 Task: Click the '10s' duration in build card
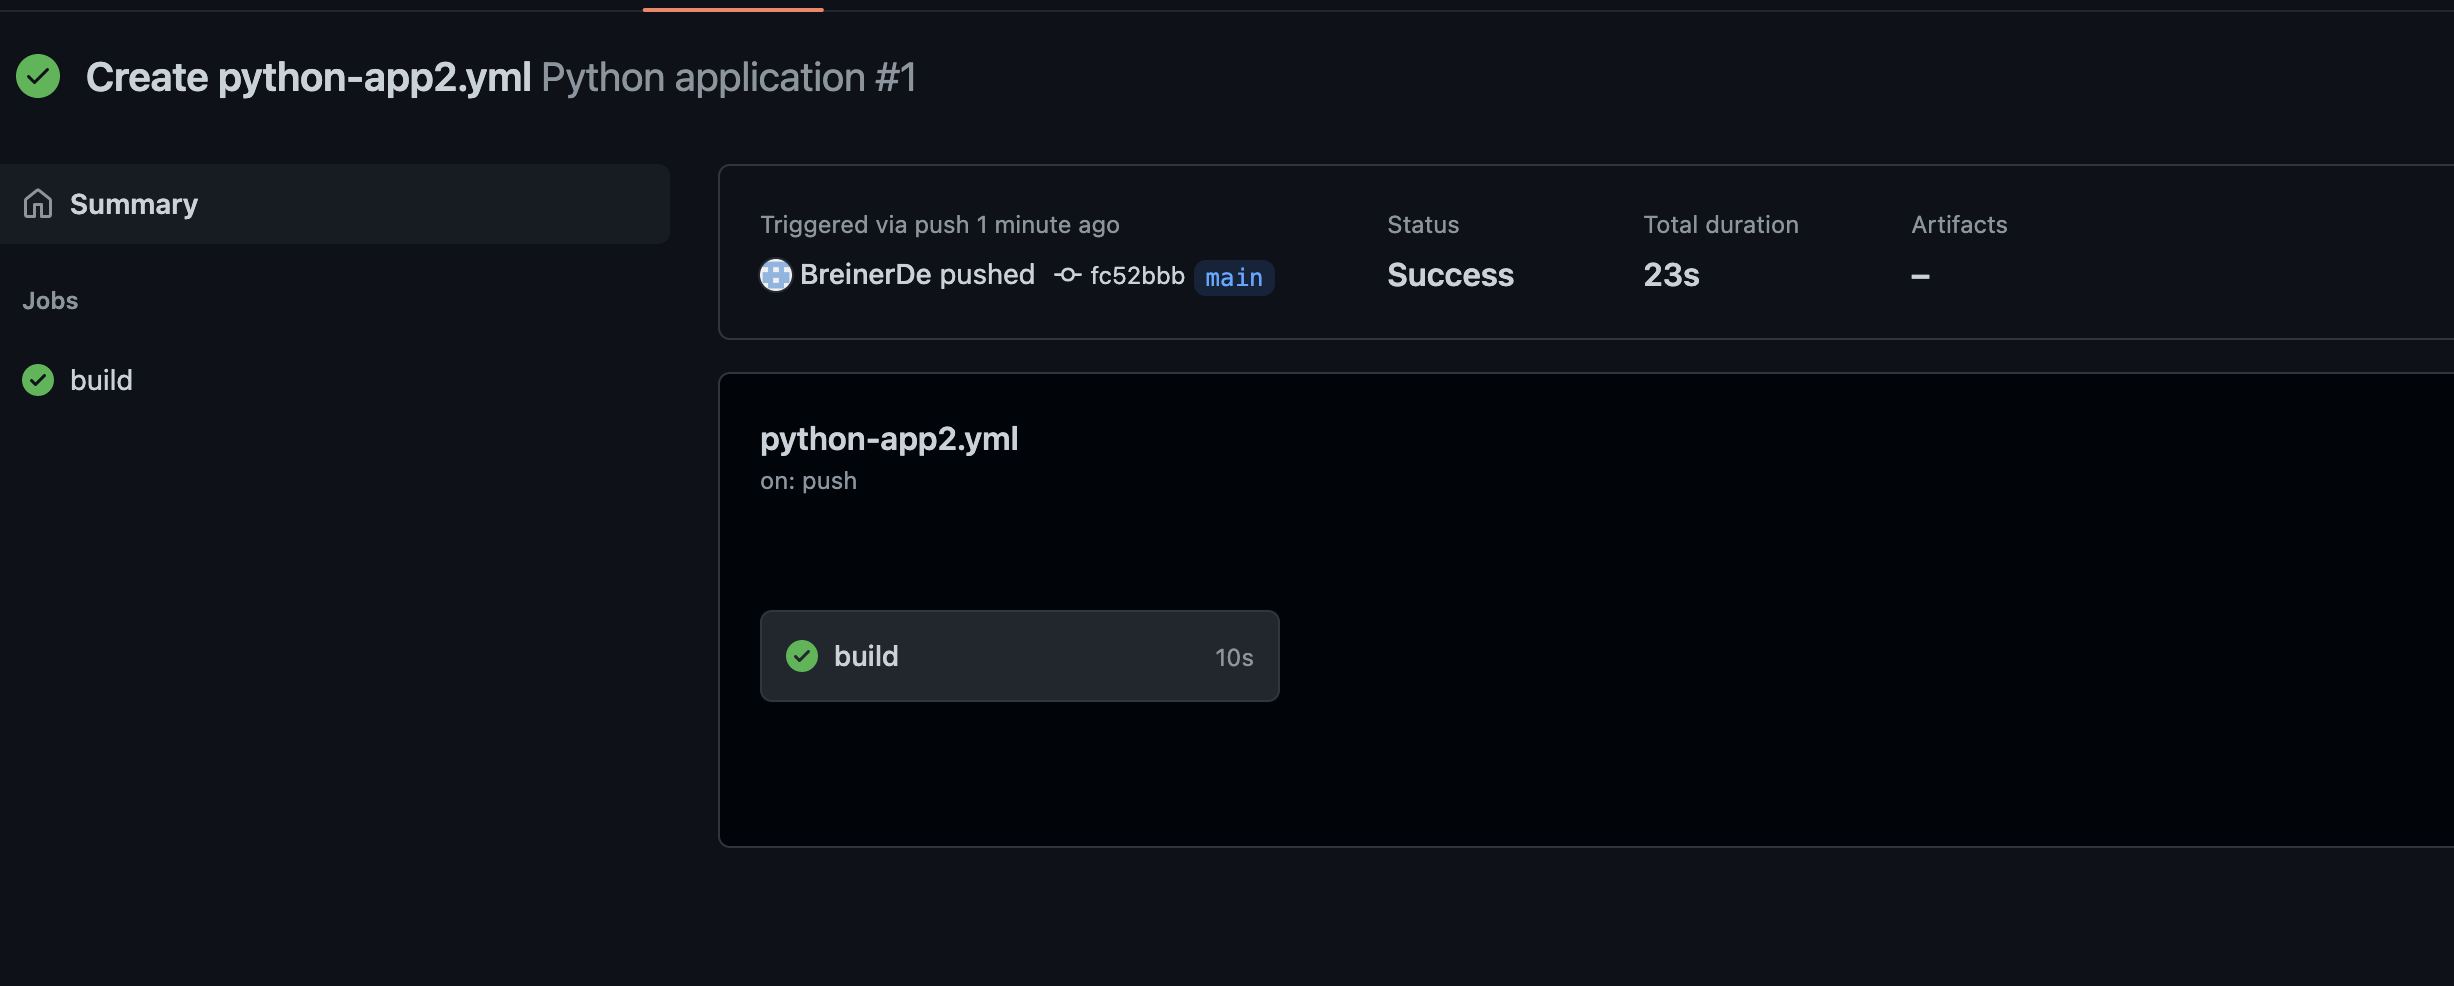[1234, 657]
